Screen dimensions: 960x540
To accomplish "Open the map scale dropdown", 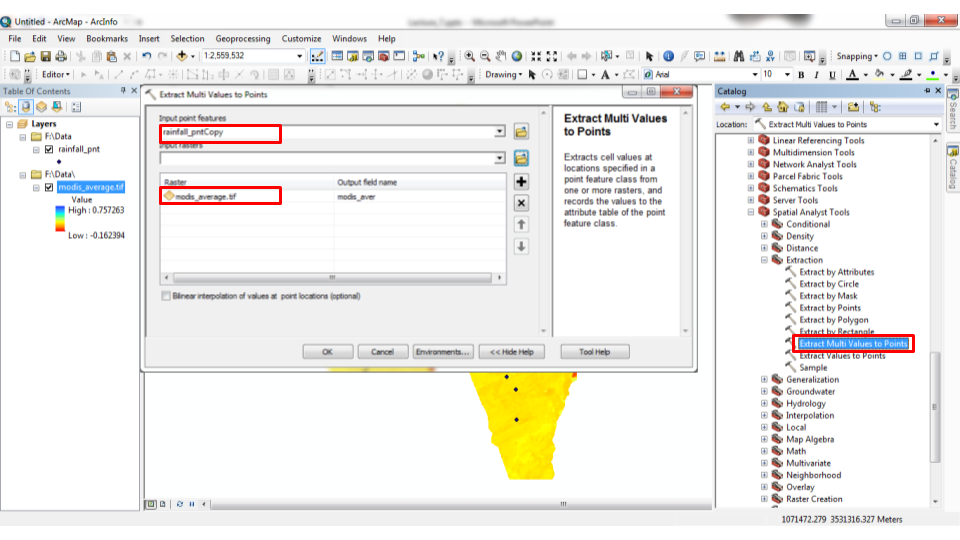I will click(x=299, y=56).
